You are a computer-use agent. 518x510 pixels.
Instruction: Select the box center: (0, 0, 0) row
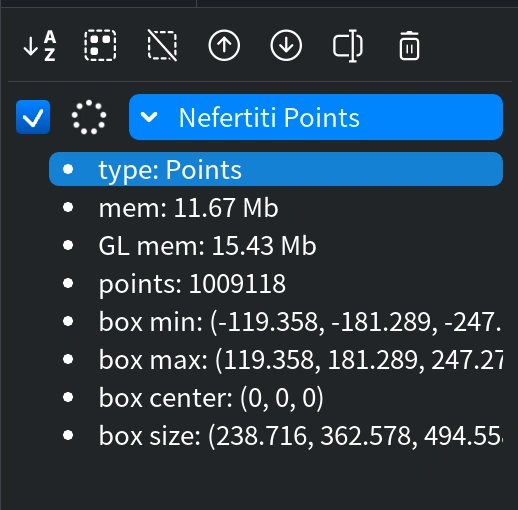276,398
